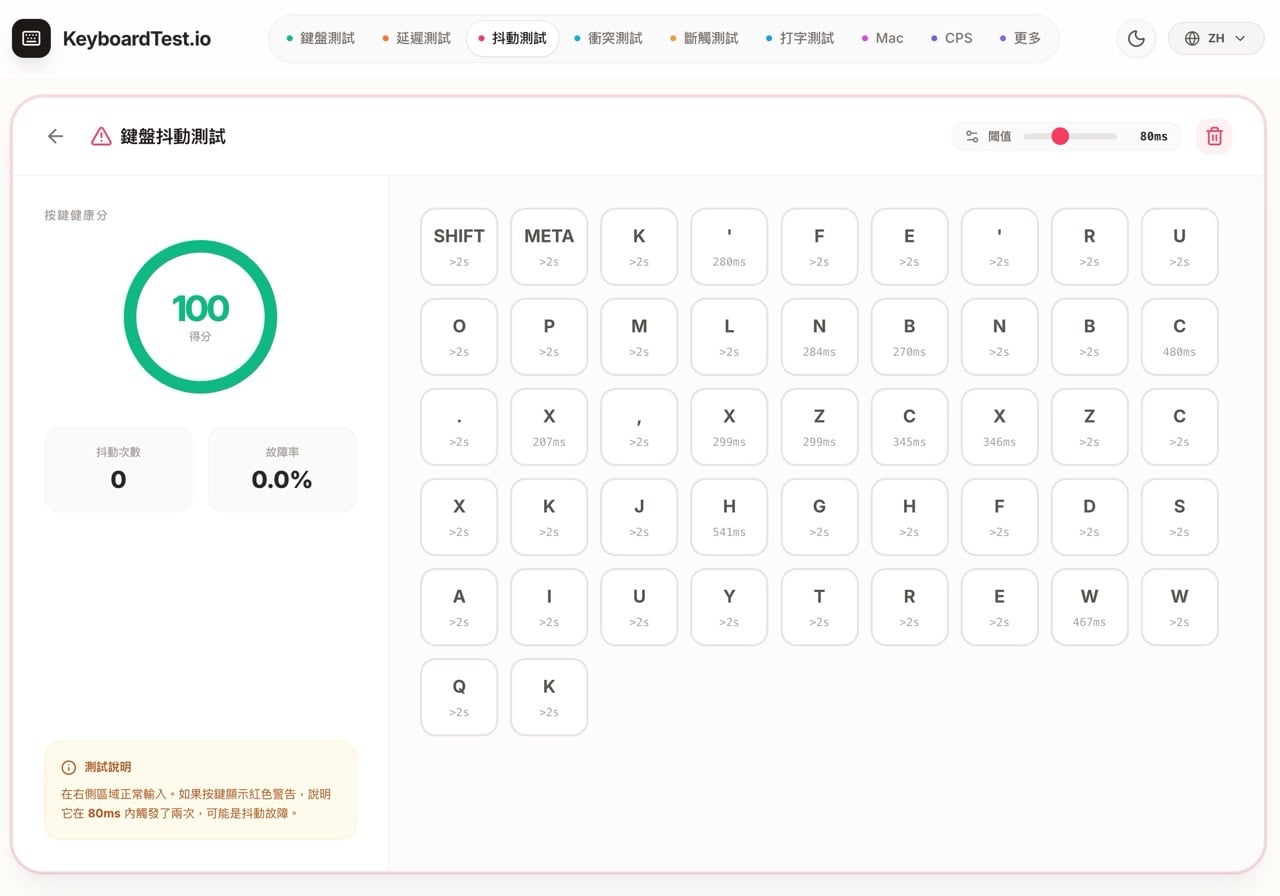Open the 衝突測試 test page
The height and width of the screenshot is (896, 1280).
(x=615, y=38)
